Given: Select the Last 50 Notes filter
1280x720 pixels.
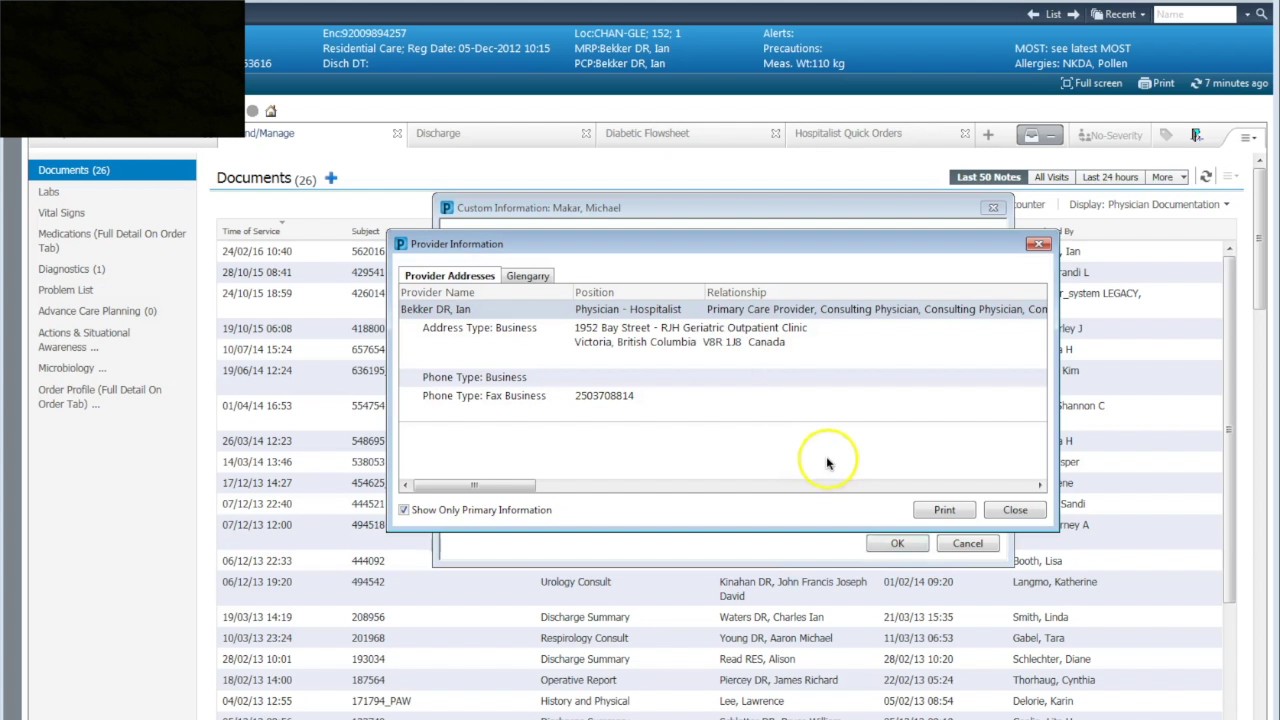Looking at the screenshot, I should point(988,177).
